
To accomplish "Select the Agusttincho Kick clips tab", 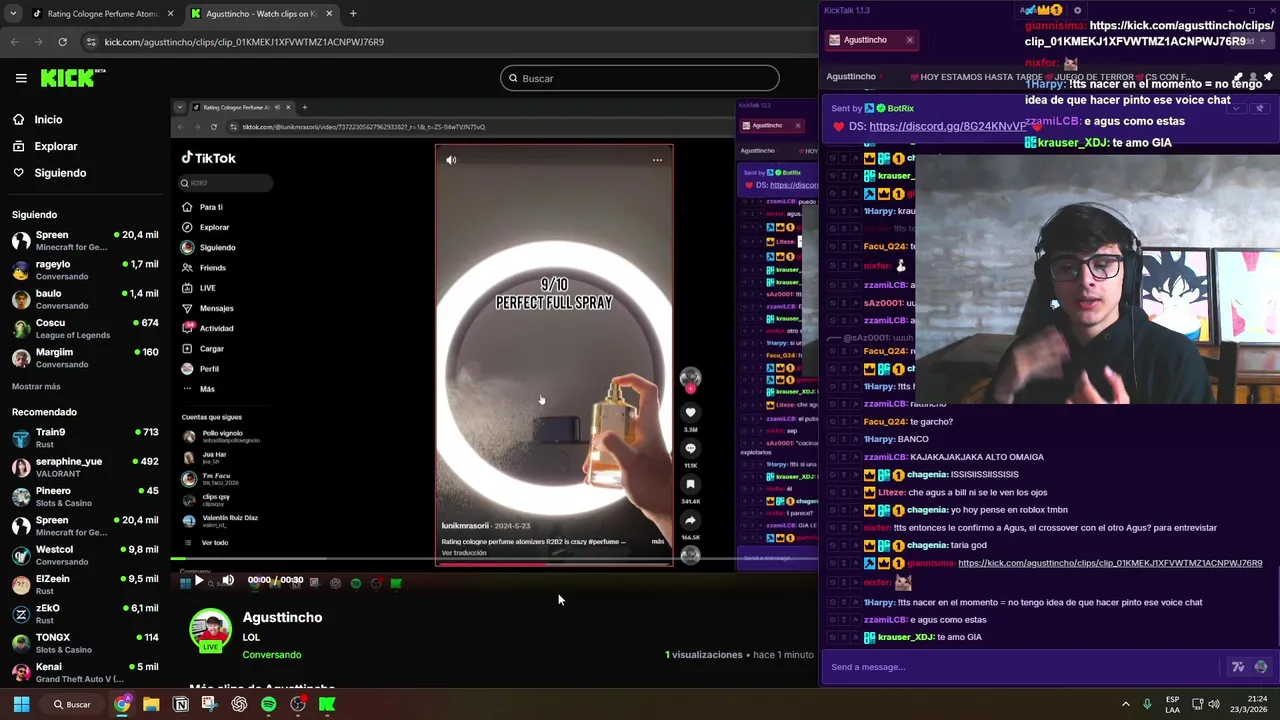I will (260, 14).
